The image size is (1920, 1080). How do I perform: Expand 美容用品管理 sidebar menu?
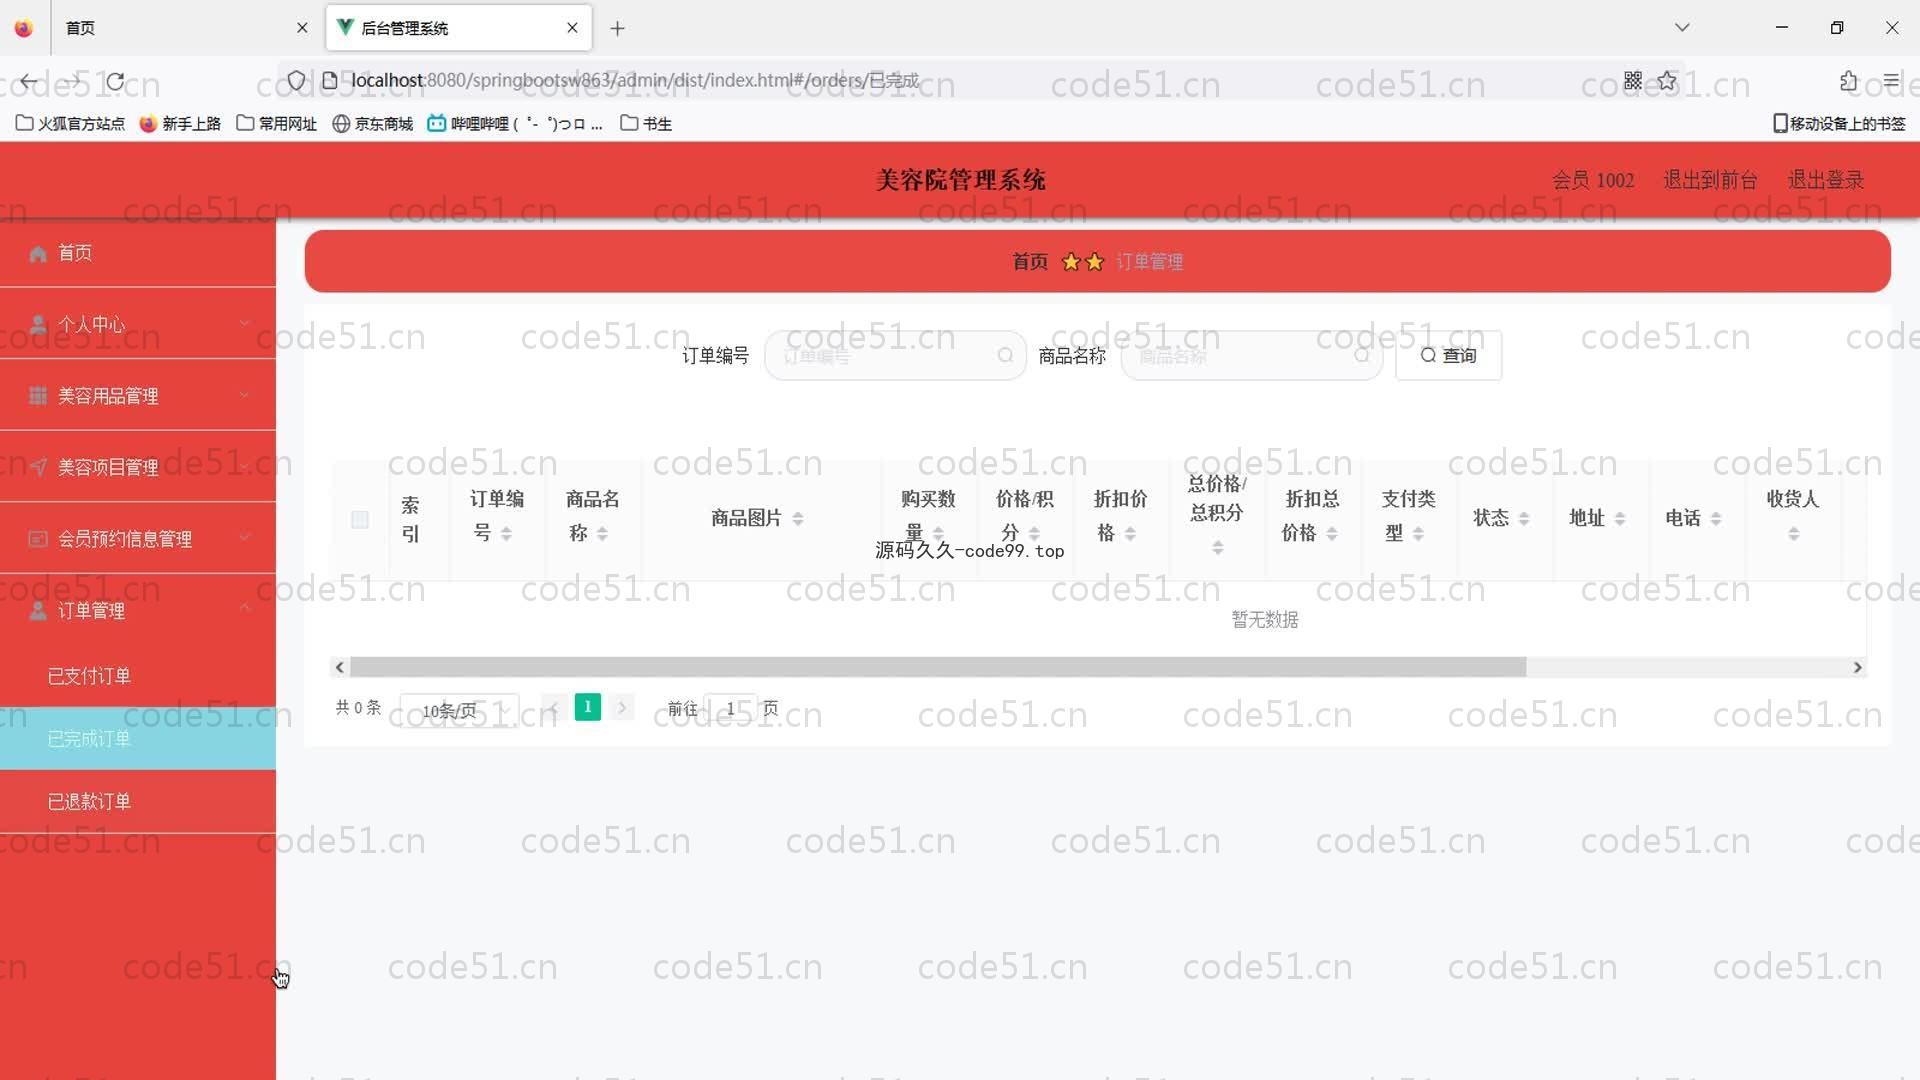pyautogui.click(x=138, y=395)
